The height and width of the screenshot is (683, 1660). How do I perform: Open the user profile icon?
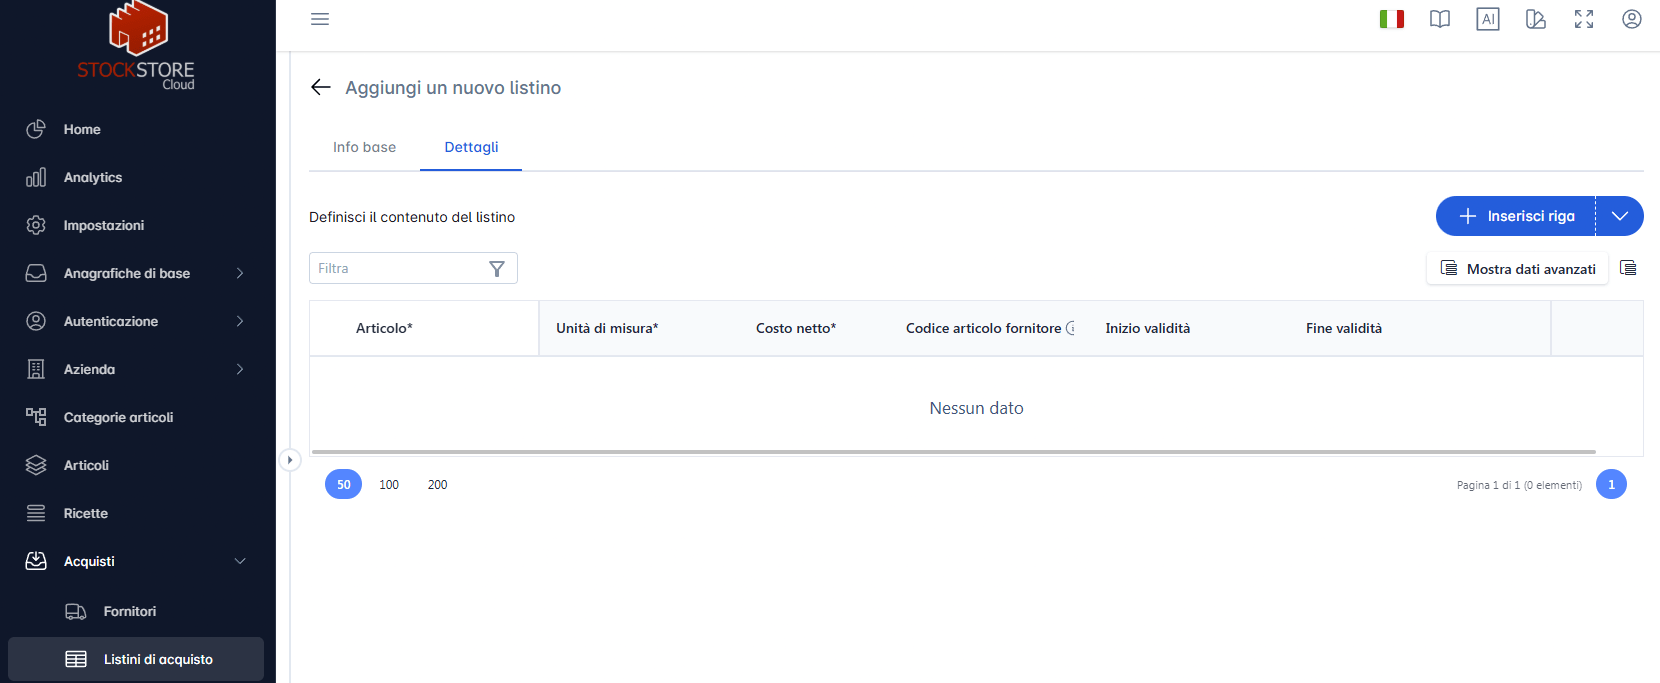[x=1632, y=19]
